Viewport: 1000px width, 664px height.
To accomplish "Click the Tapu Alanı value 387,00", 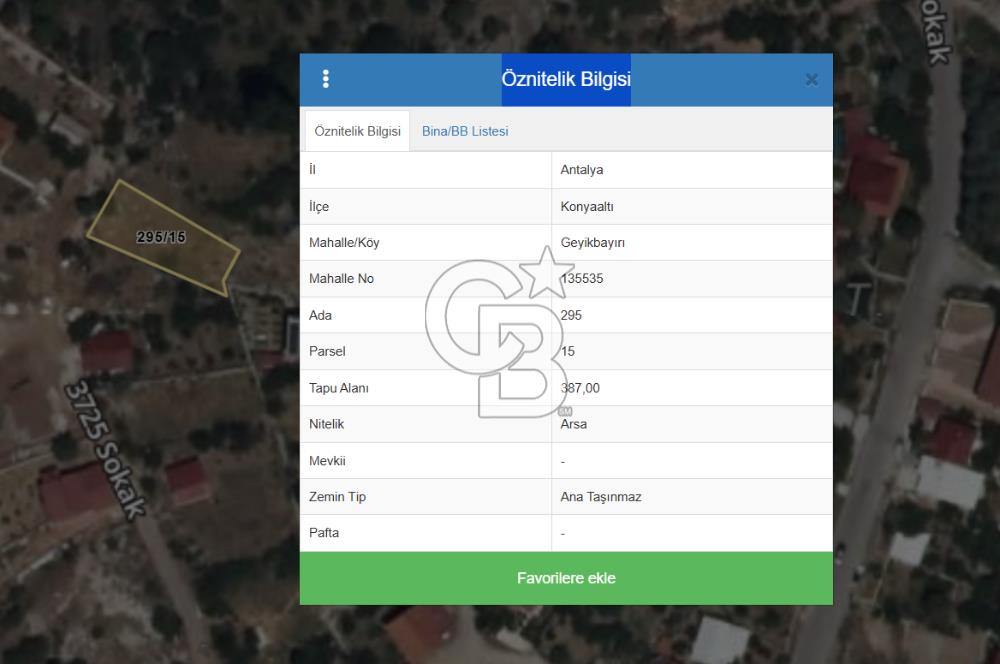I will click(x=580, y=388).
